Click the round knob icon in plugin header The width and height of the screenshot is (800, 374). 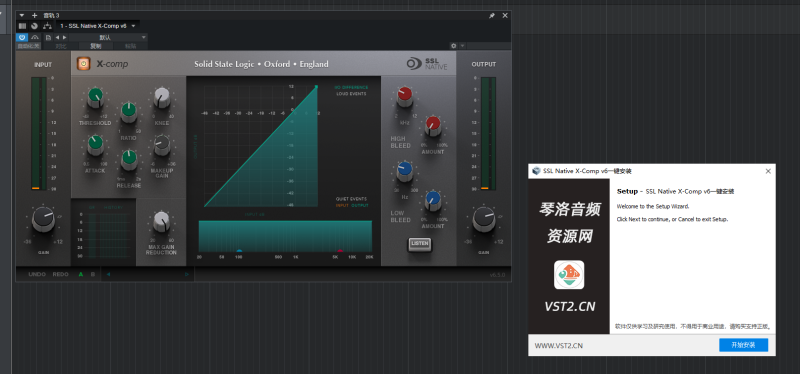pyautogui.click(x=34, y=26)
